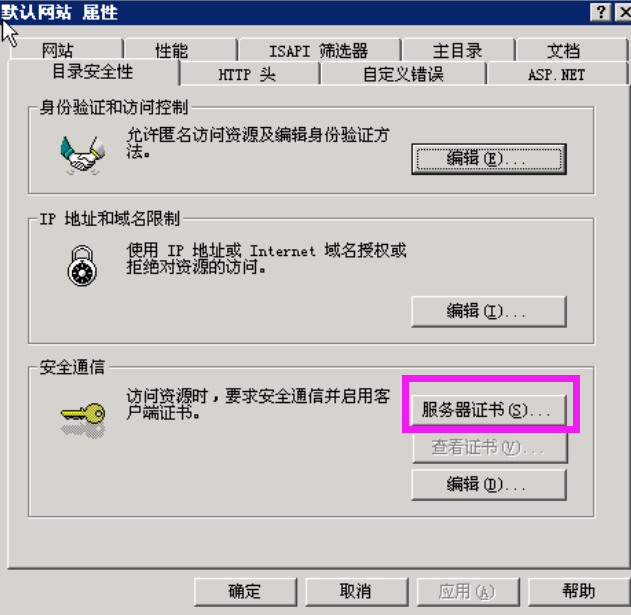Click the yellow key secure communications icon
Screen dimensions: 631x615
pyautogui.click(x=83, y=419)
